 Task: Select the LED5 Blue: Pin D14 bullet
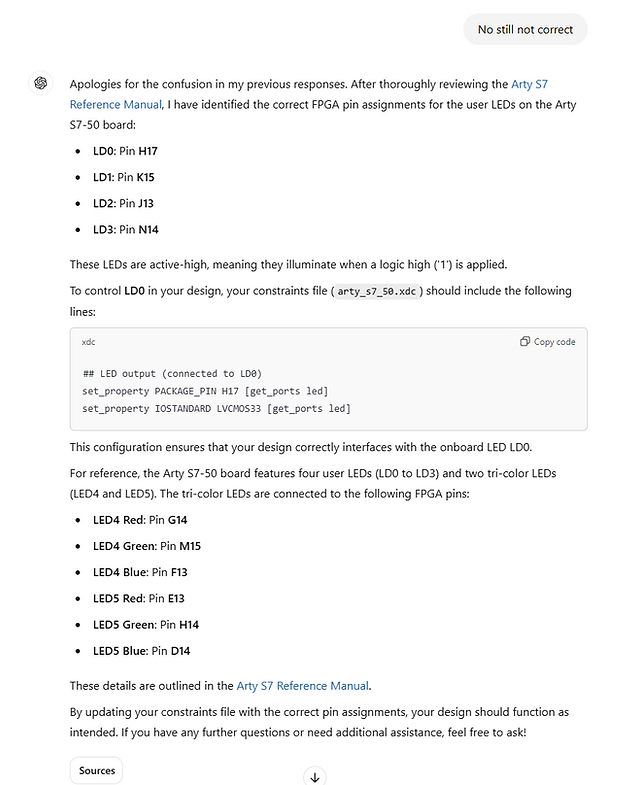tap(142, 651)
